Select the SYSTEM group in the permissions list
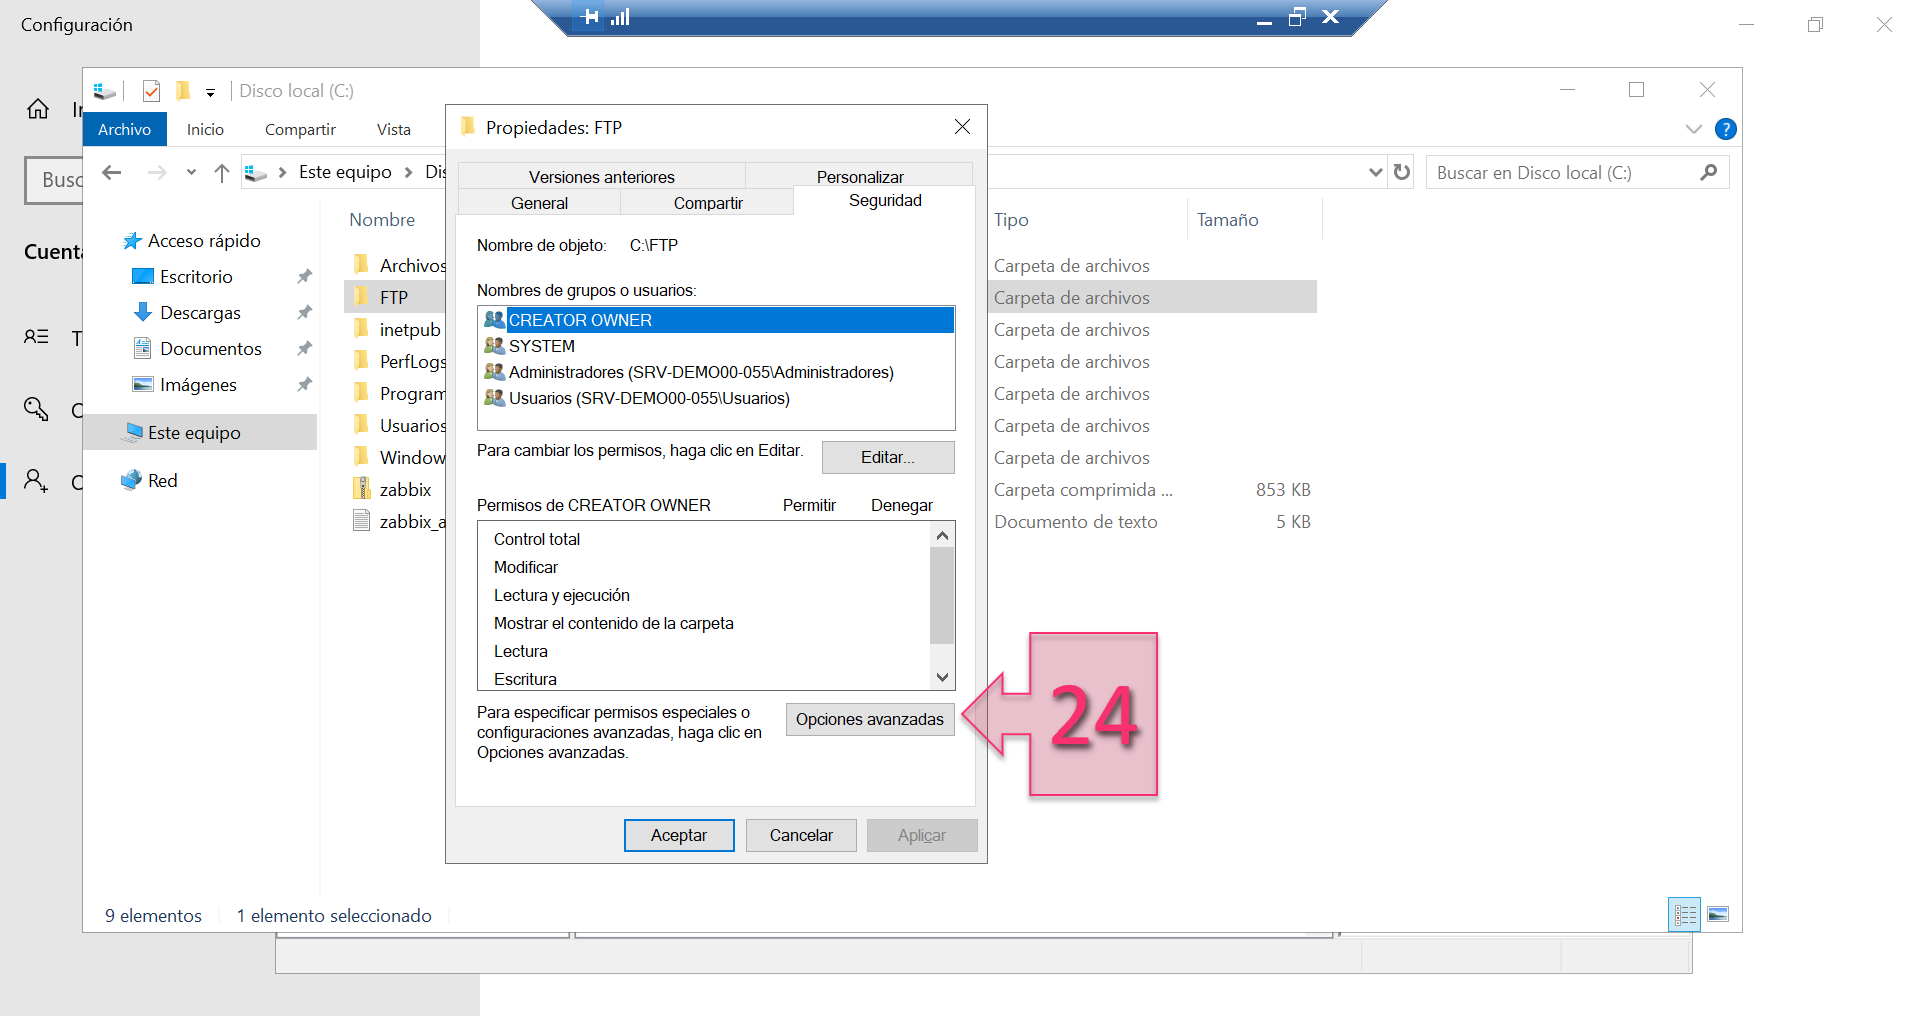Image resolution: width=1920 pixels, height=1016 pixels. (x=541, y=346)
